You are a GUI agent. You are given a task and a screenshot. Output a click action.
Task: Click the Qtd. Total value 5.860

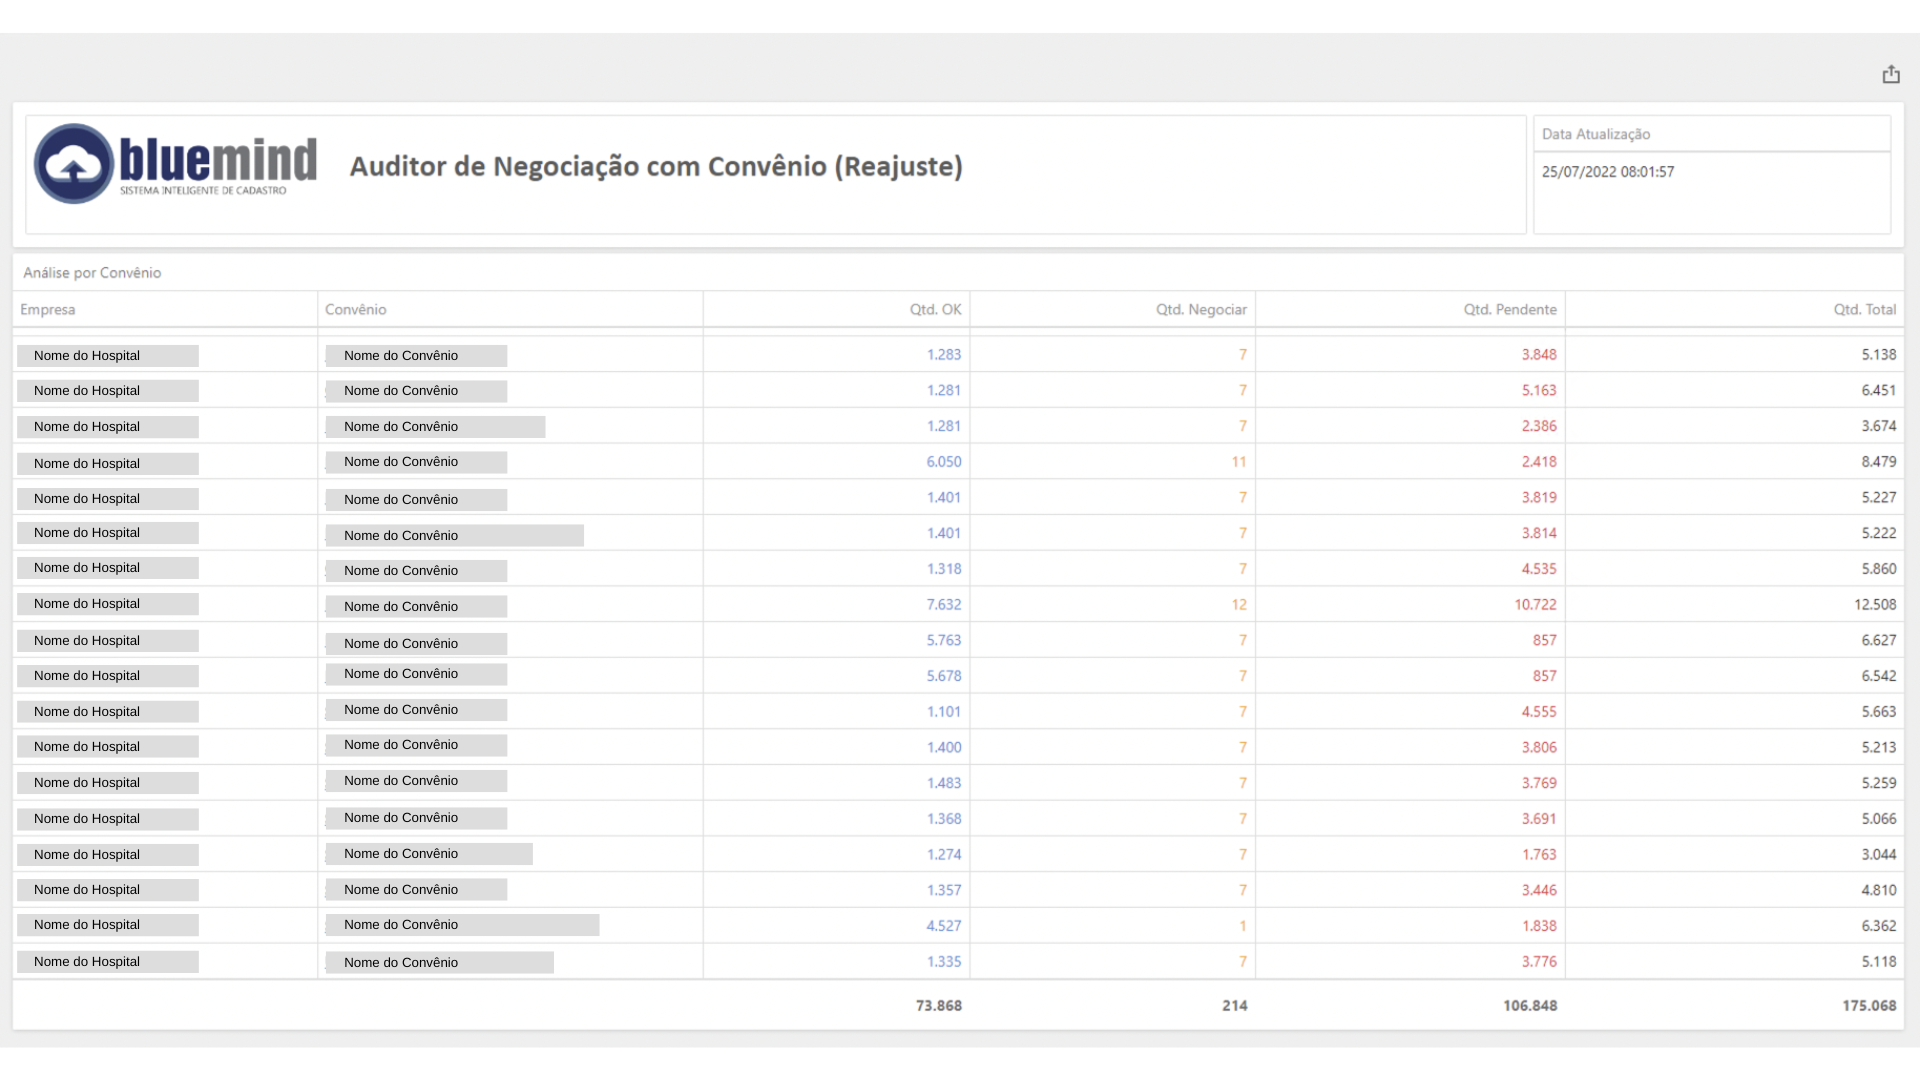[1878, 569]
